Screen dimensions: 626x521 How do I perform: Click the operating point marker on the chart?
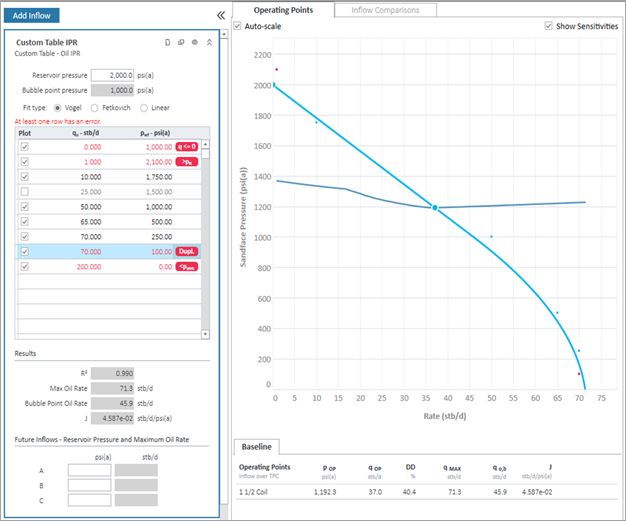(x=435, y=208)
